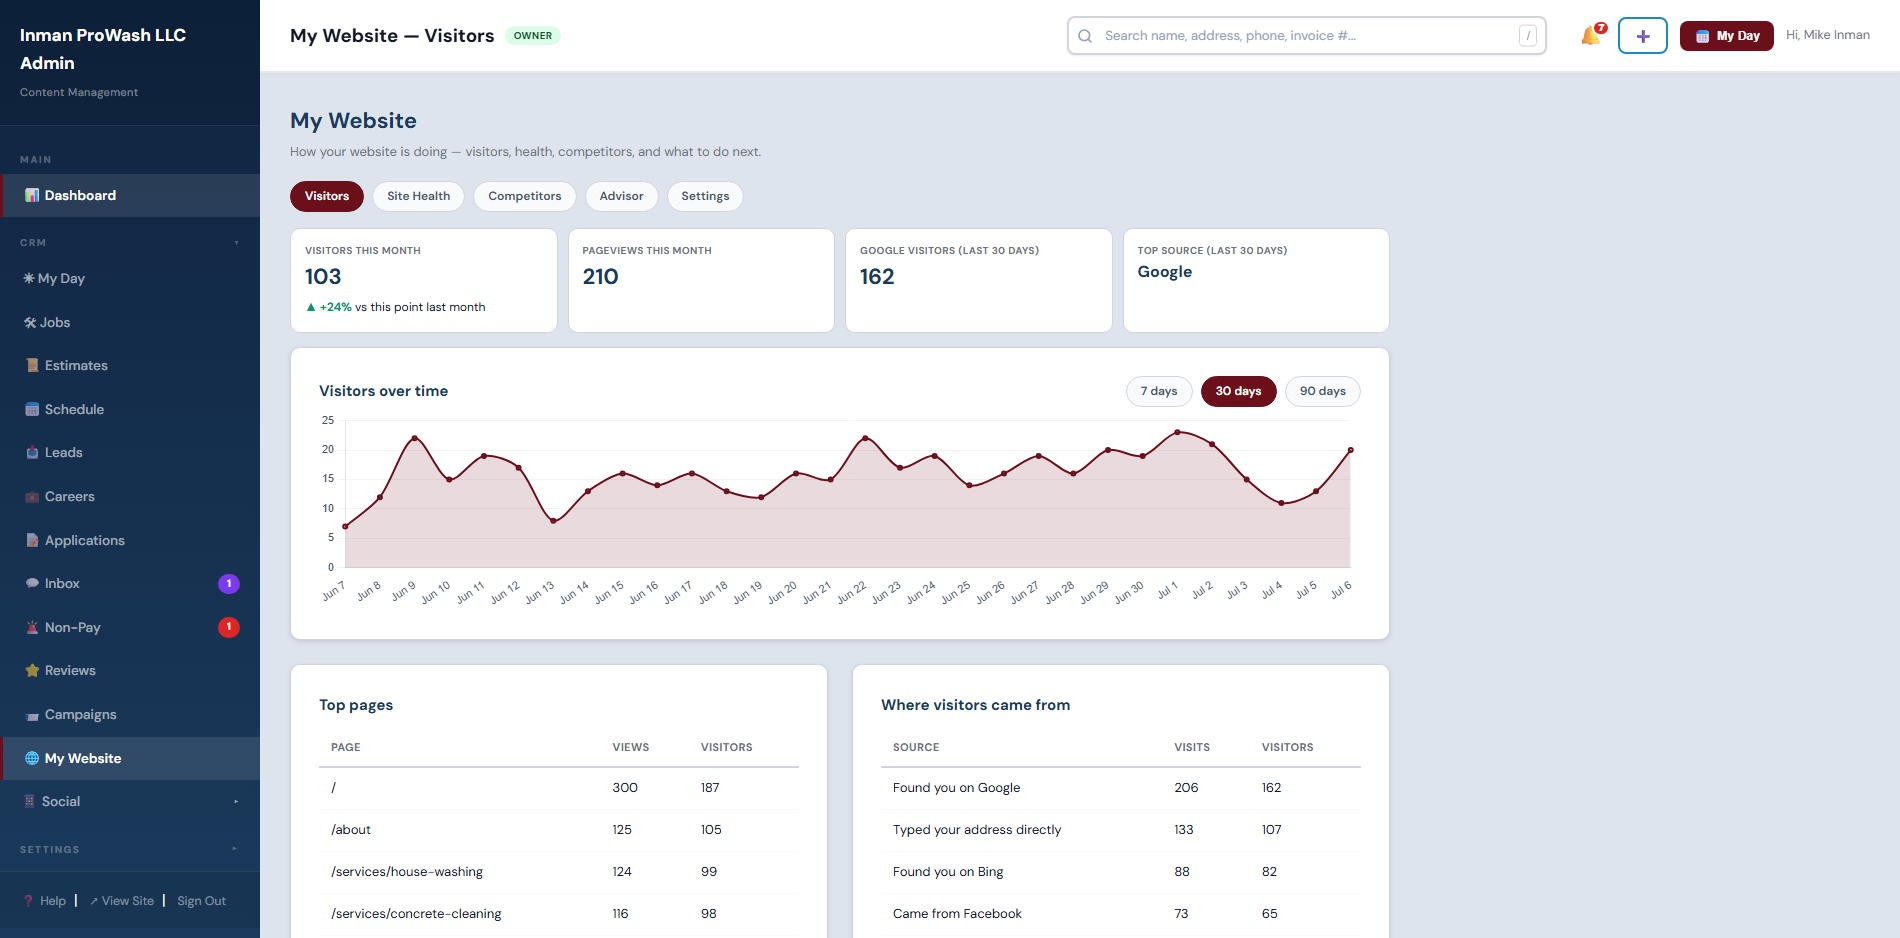Open the Schedule section
This screenshot has width=1900, height=938.
click(130, 410)
